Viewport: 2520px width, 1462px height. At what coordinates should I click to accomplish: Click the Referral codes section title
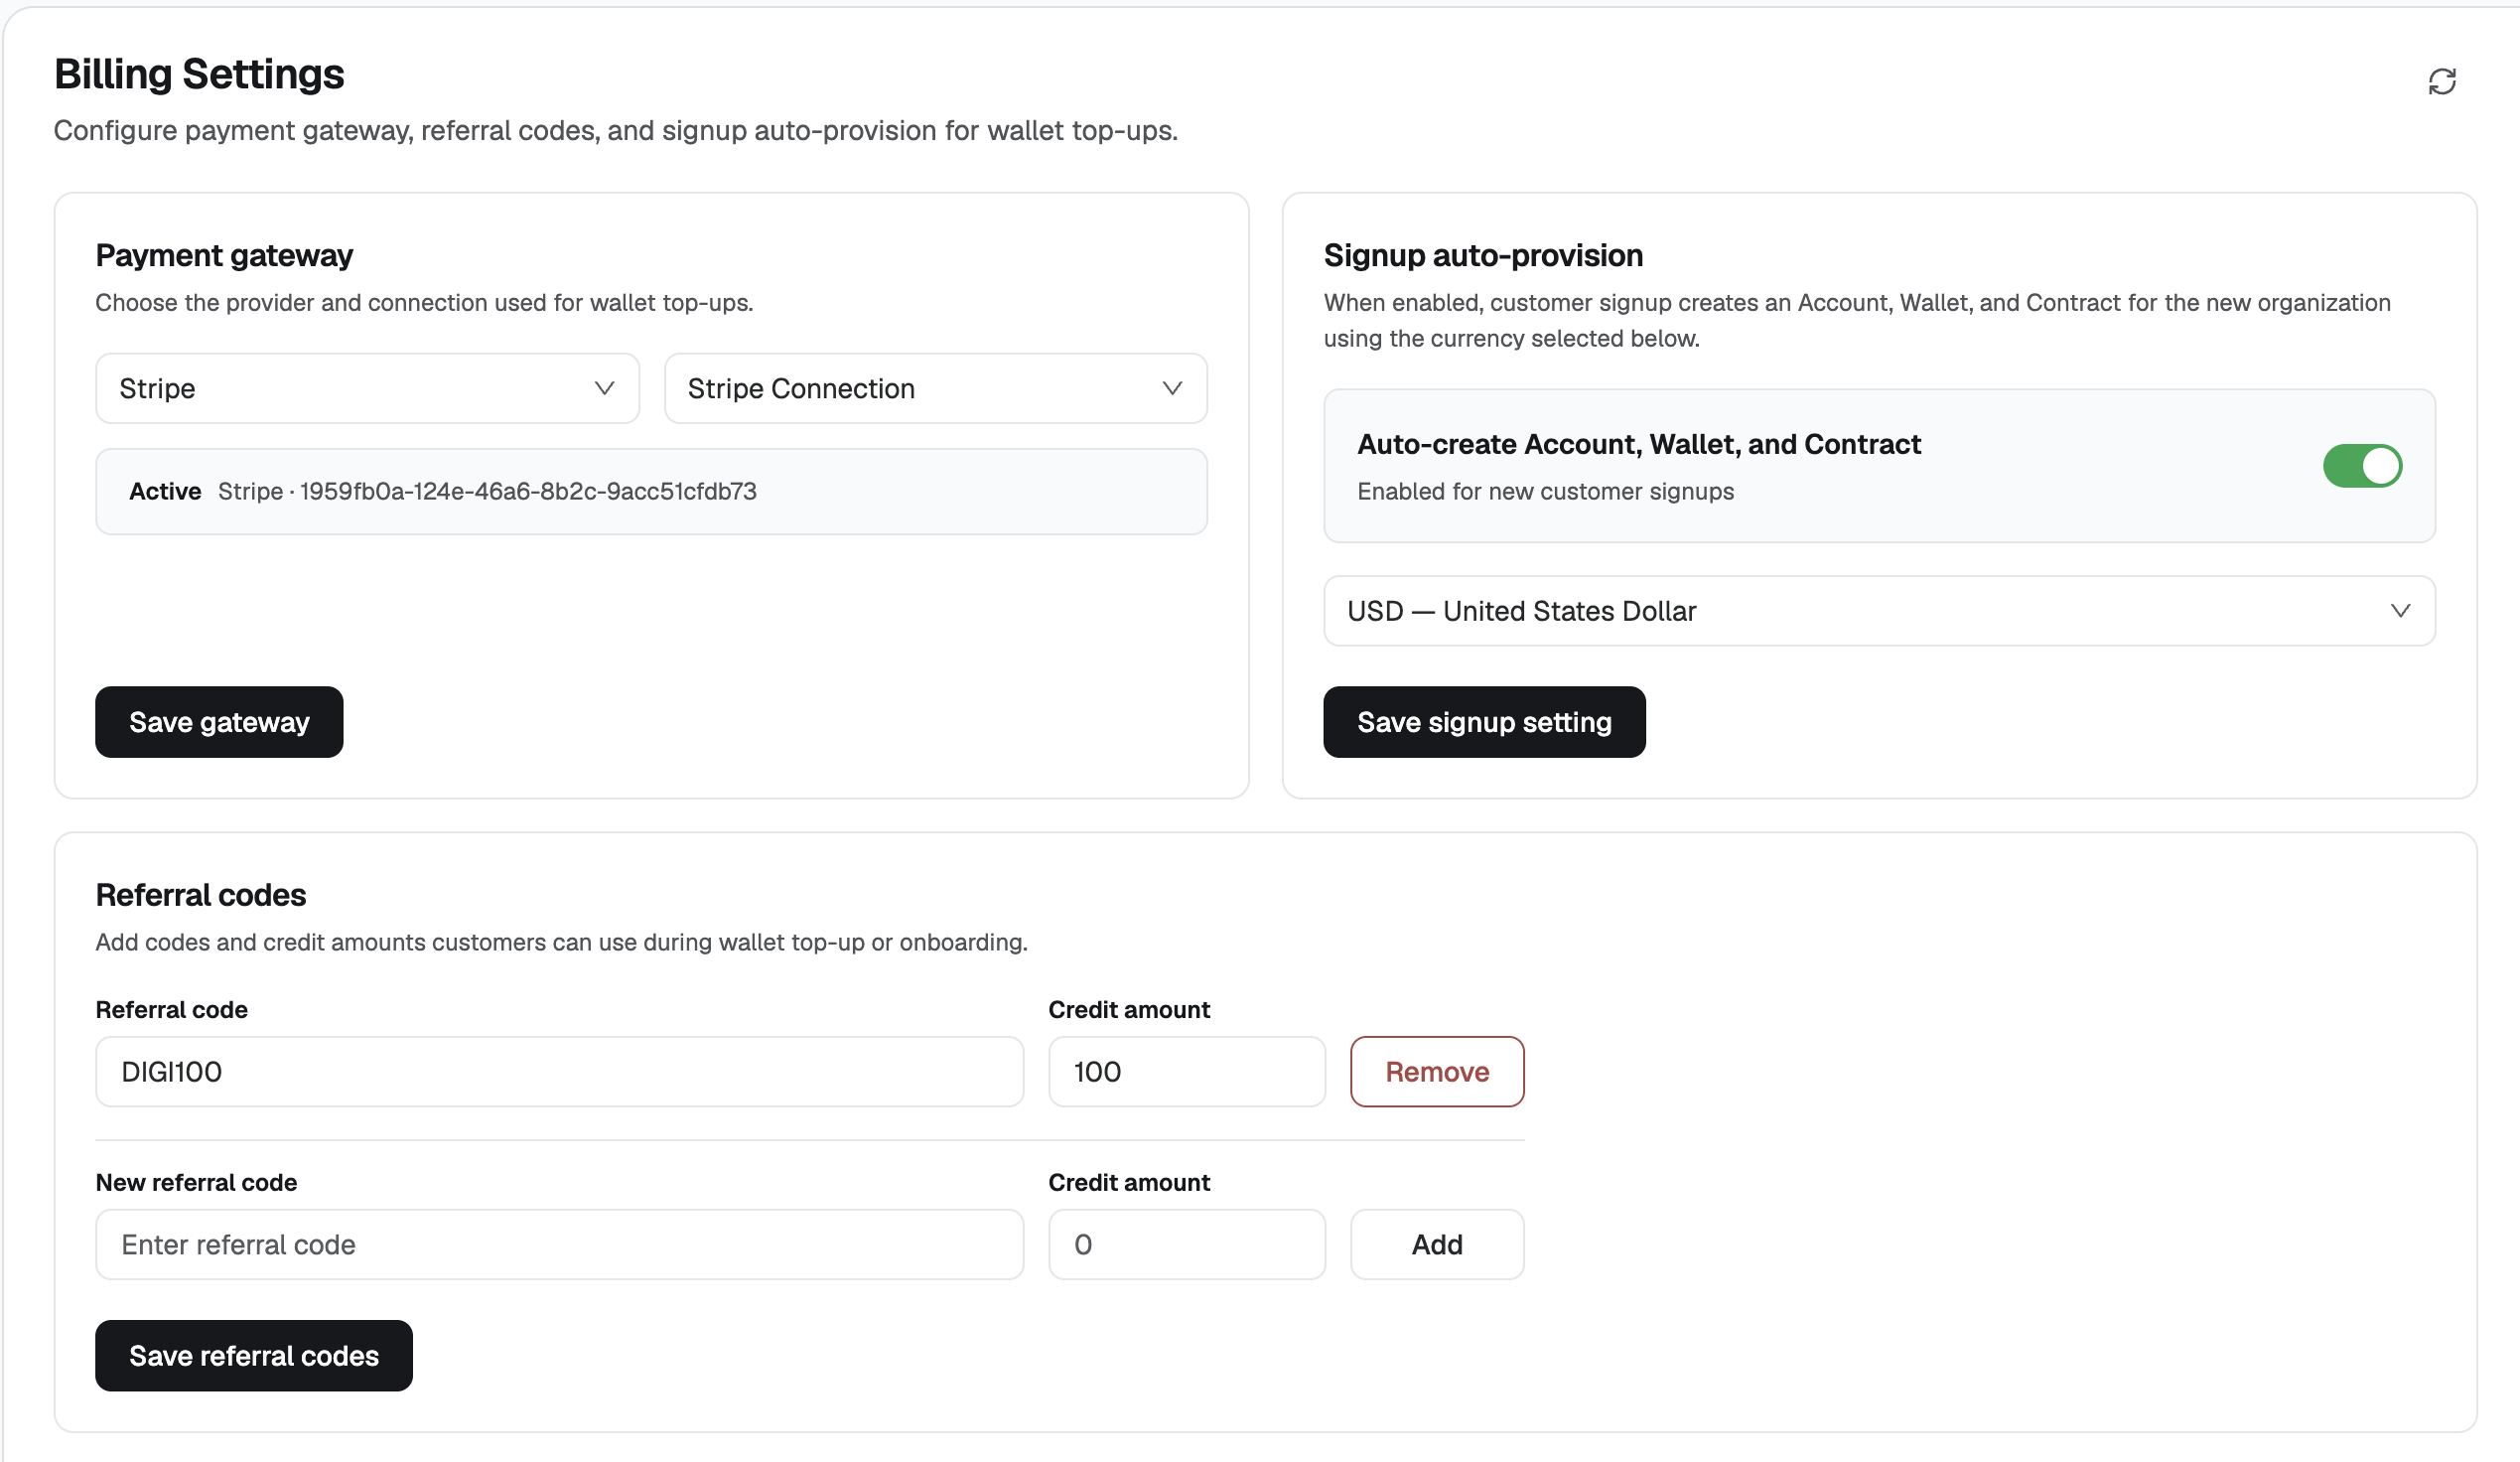201,894
